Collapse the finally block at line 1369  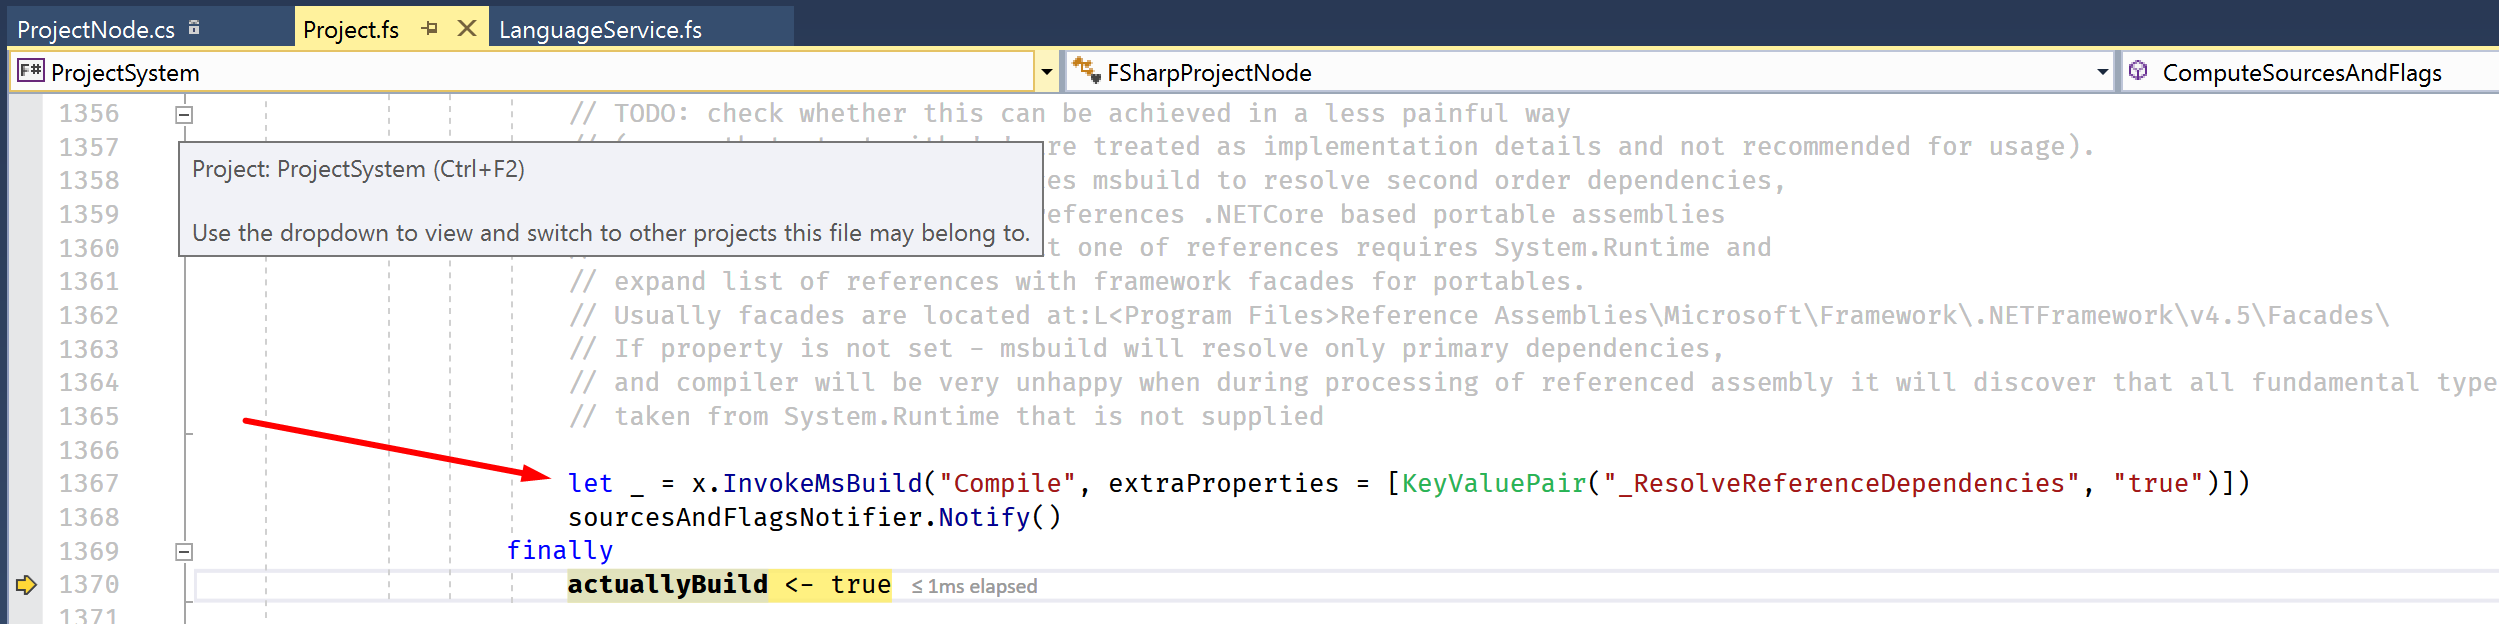[x=184, y=552]
